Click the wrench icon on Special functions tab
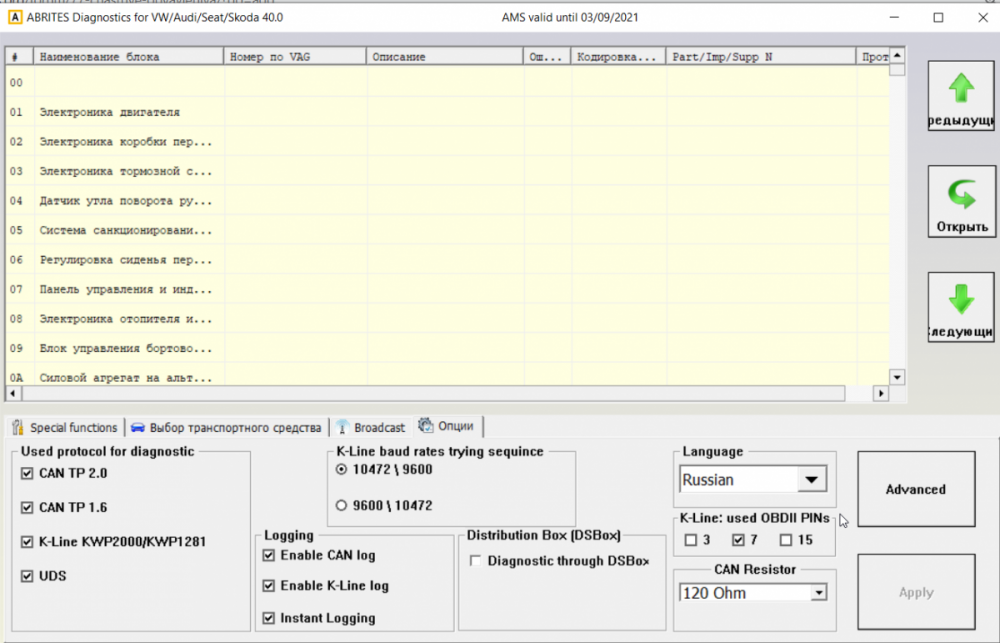This screenshot has height=643, width=1000. point(18,427)
